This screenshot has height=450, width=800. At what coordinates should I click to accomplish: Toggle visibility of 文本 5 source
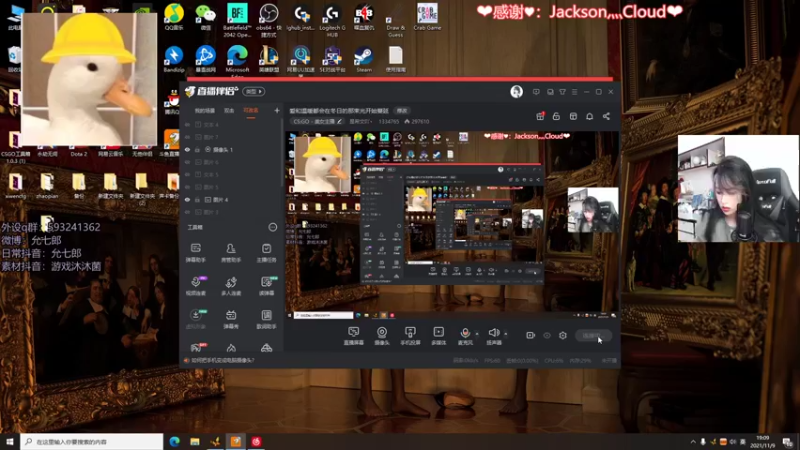point(187,174)
